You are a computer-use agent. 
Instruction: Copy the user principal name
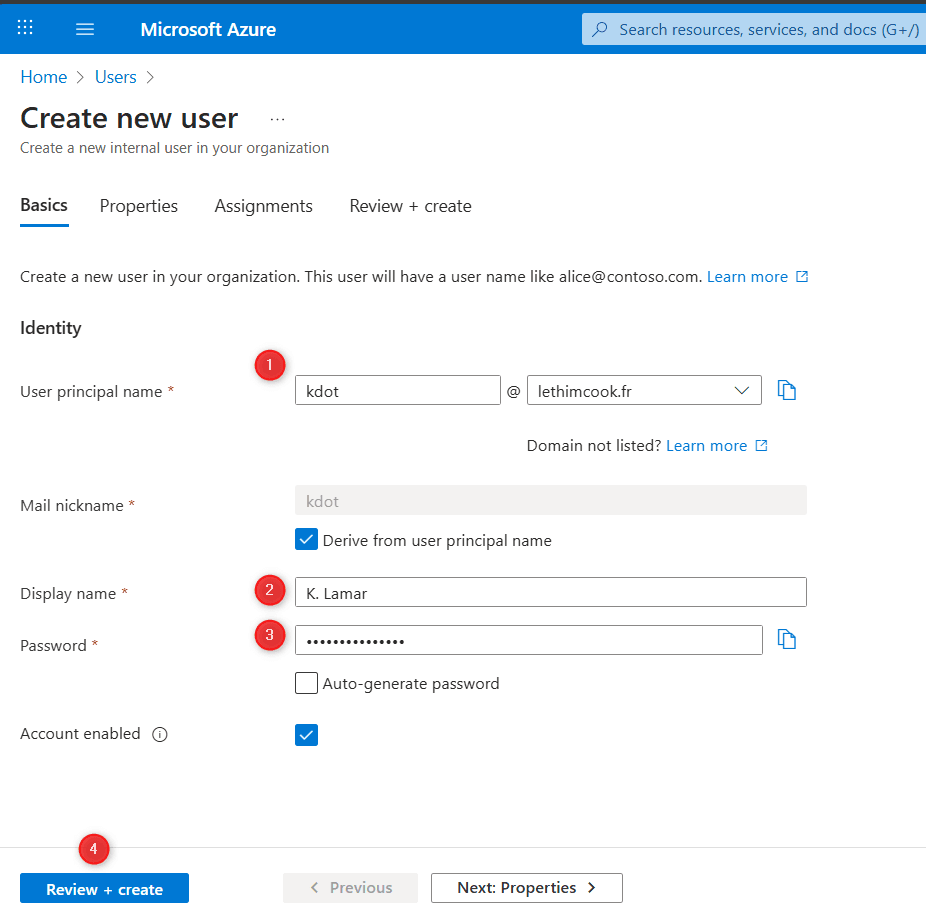787,391
